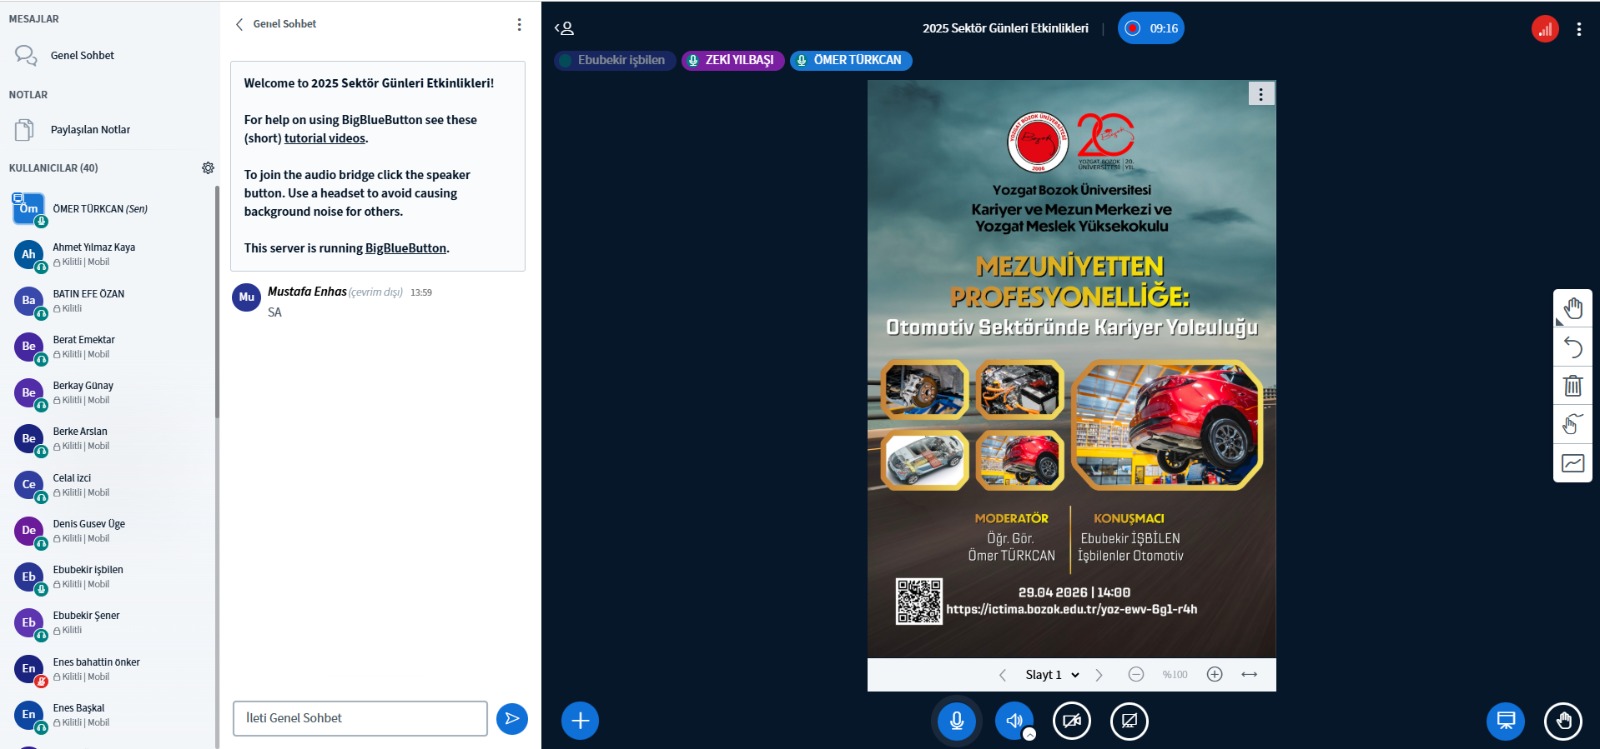
Task: Expand chat panel three-dot options
Action: click(x=519, y=24)
